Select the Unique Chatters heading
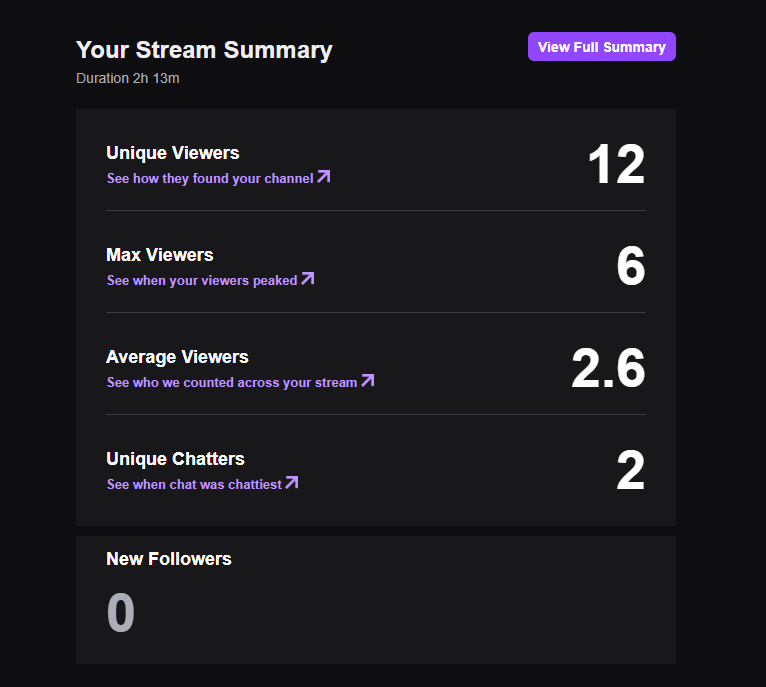 (x=175, y=458)
